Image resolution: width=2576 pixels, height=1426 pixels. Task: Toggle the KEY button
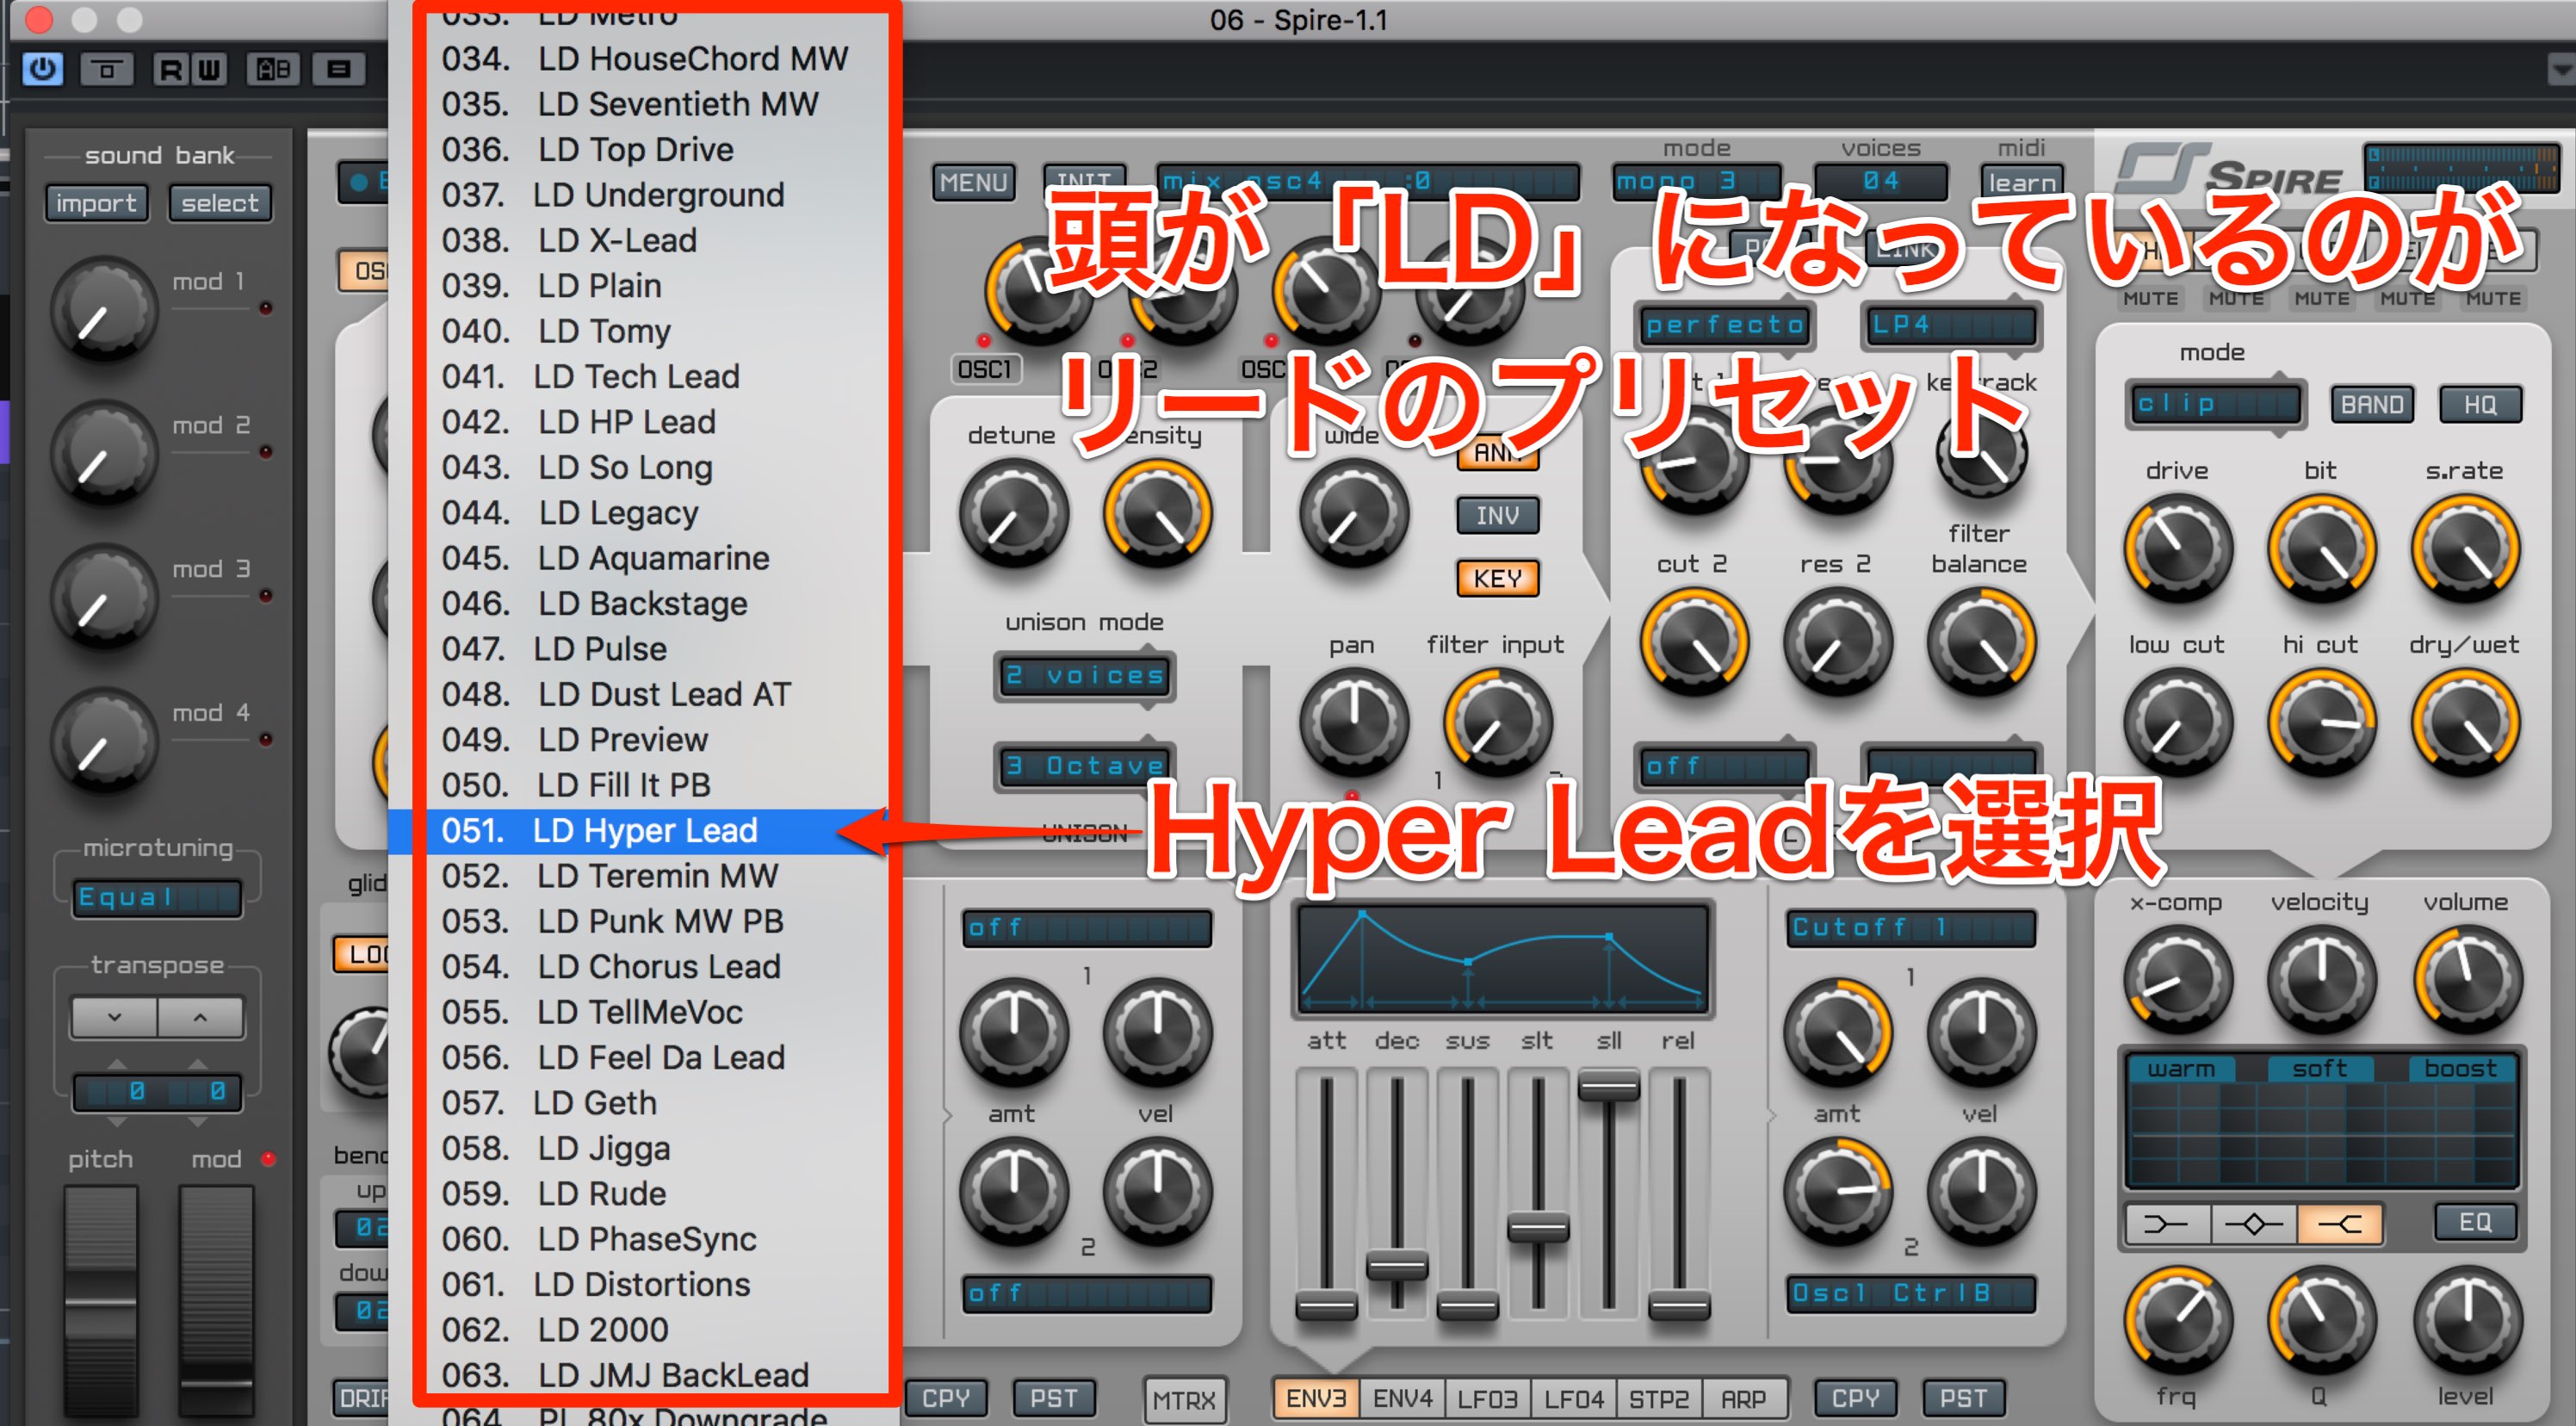click(x=1497, y=578)
